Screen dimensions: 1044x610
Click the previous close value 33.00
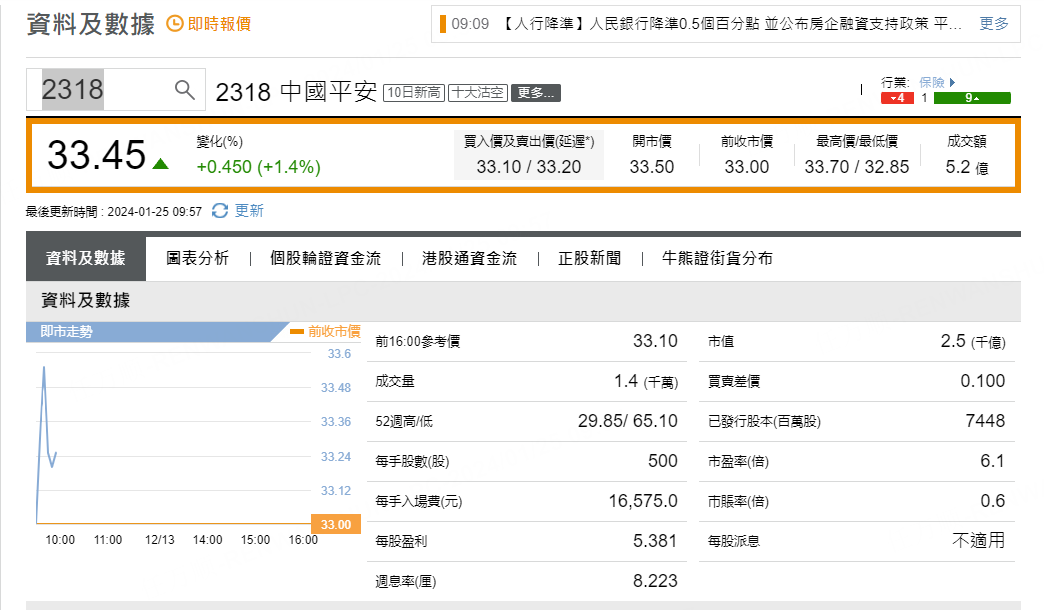pyautogui.click(x=747, y=167)
